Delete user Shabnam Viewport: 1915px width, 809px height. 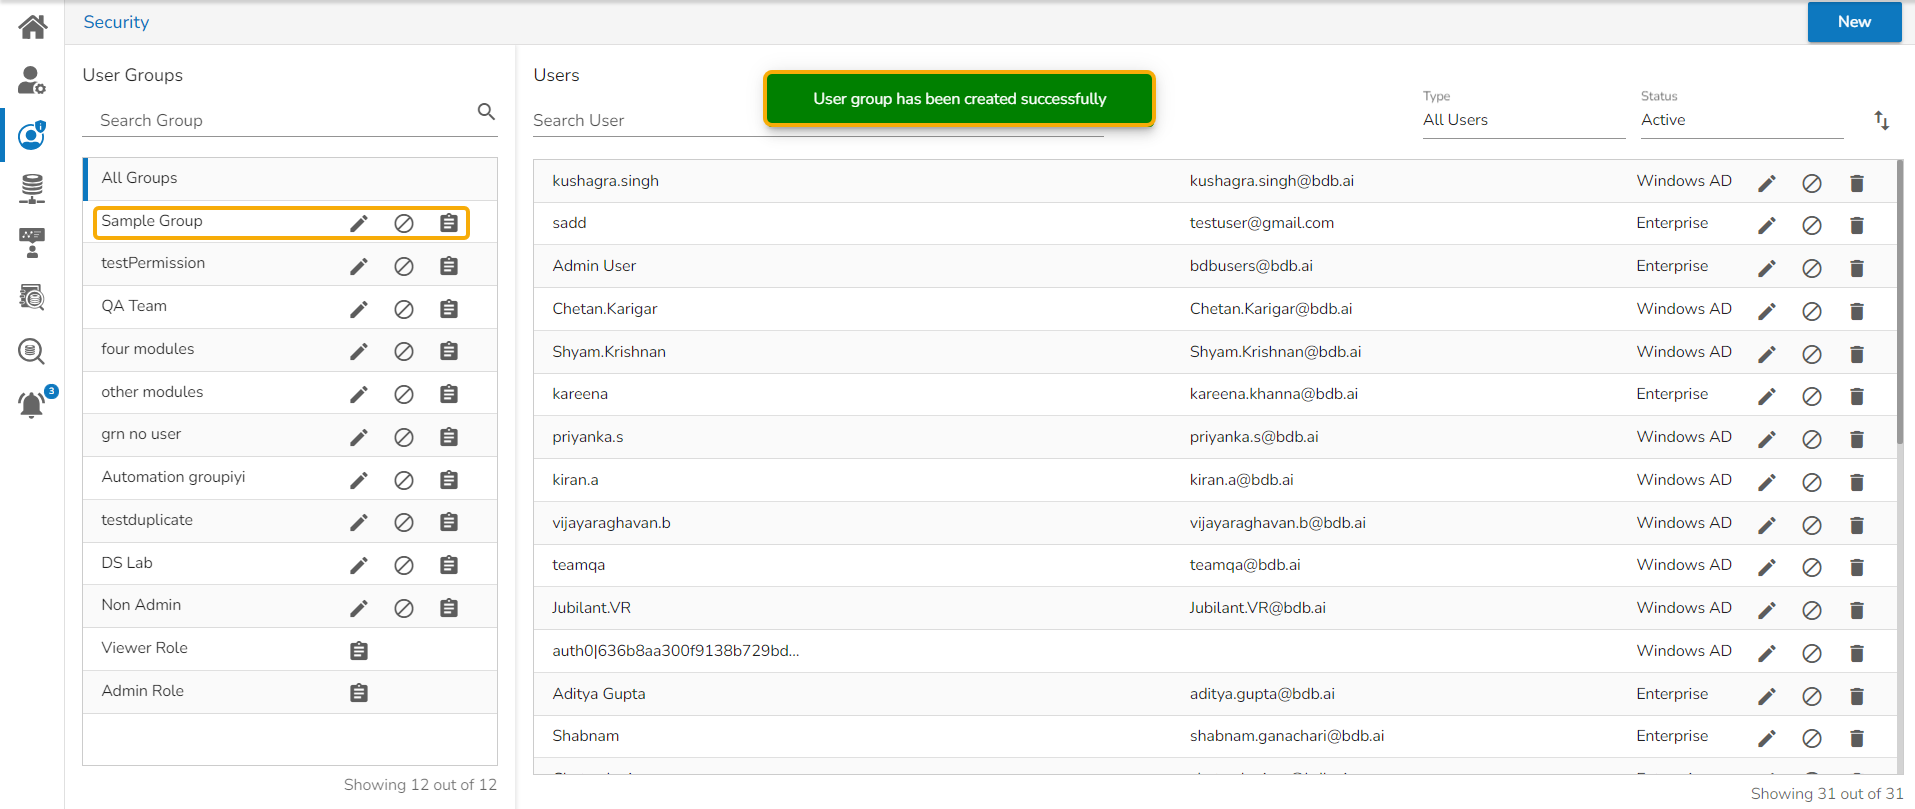pyautogui.click(x=1857, y=738)
